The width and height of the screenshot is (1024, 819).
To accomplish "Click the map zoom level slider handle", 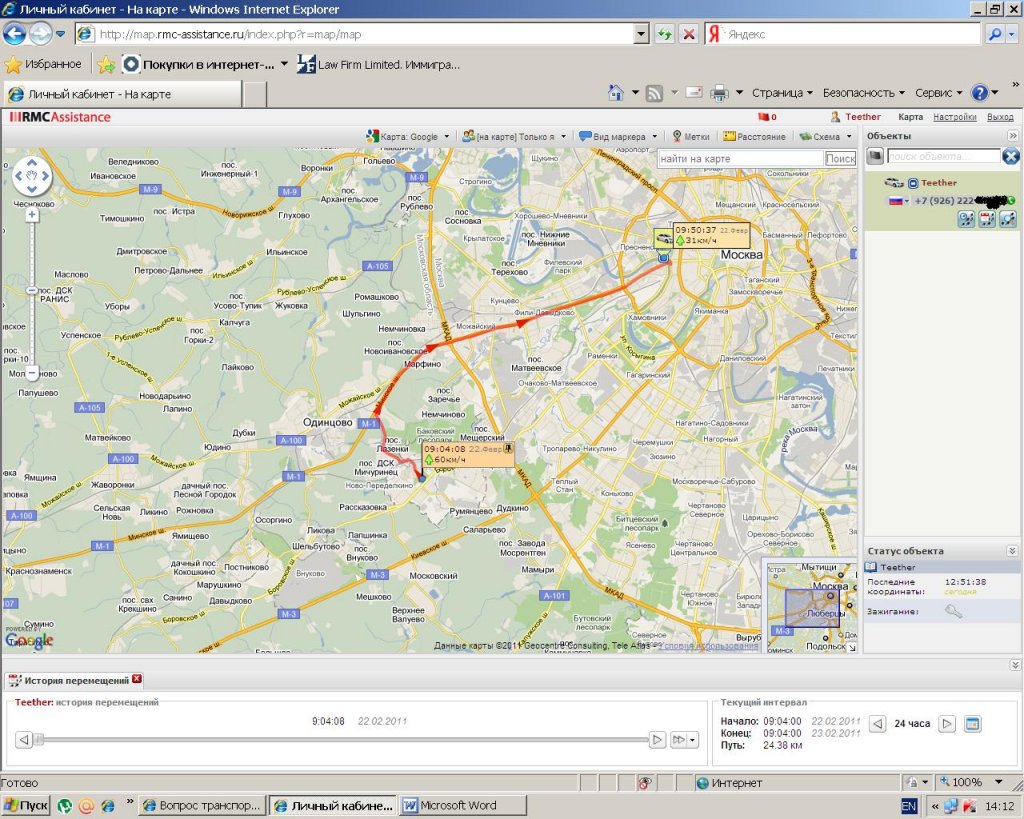I will (x=32, y=290).
